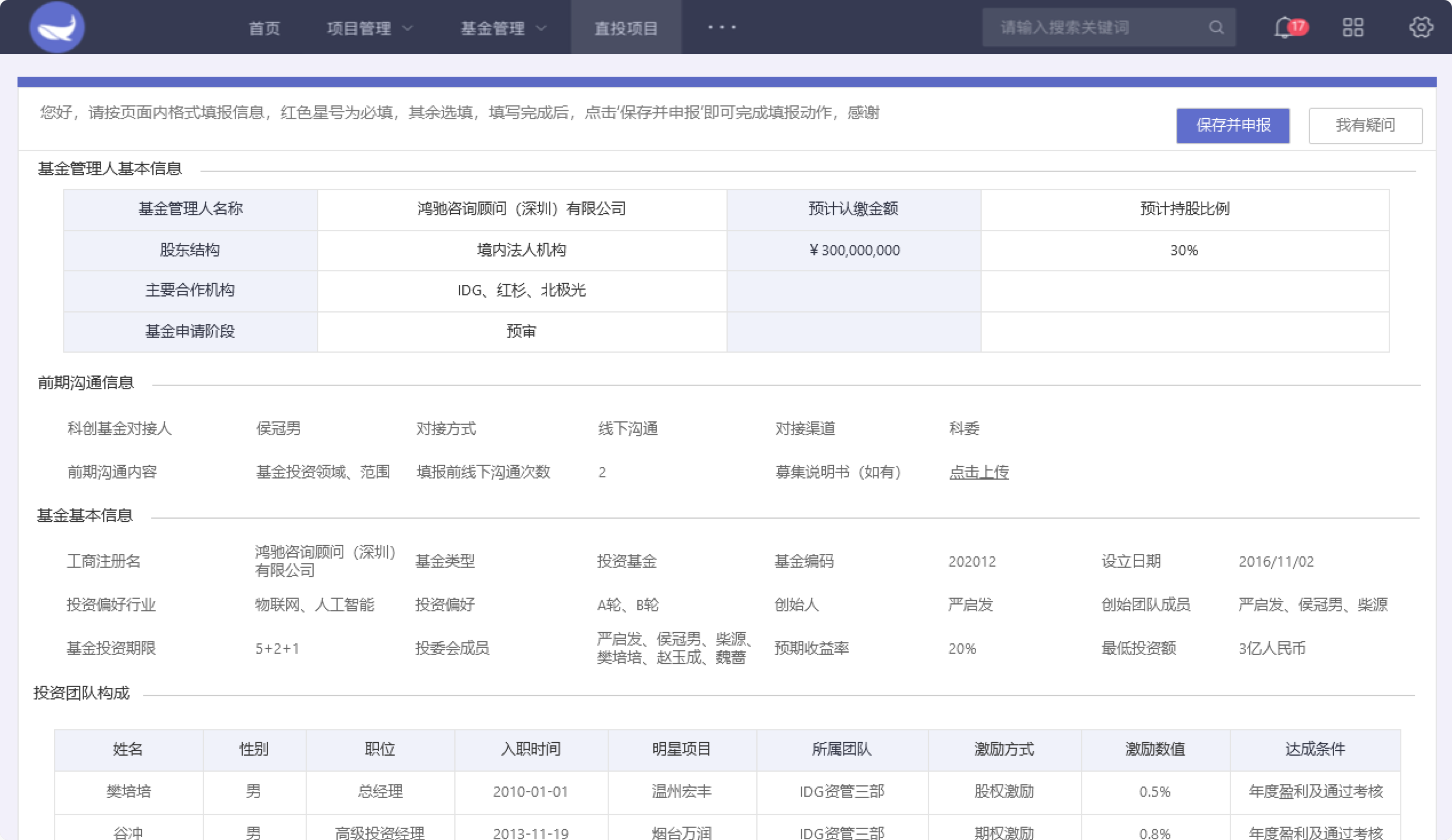Click the 基金管理人名称 header cell
Screen dimensions: 1452x840
[x=191, y=209]
